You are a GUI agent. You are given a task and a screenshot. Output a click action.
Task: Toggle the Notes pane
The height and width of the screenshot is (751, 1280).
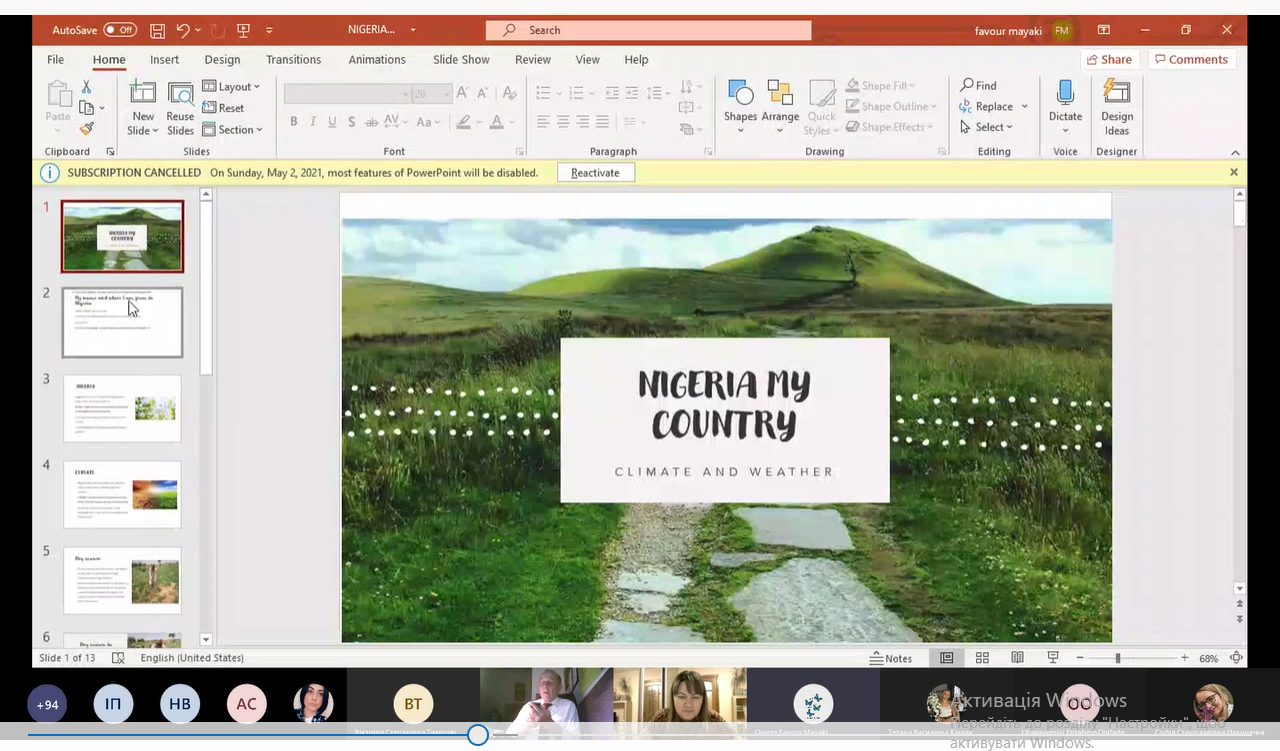coord(891,658)
